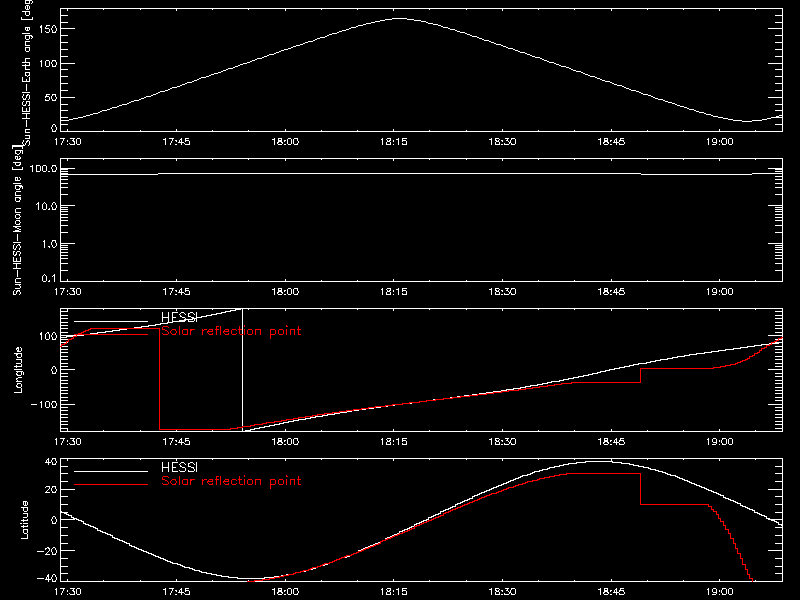
Task: Click 17:45 time label under Earth angle plot
Action: (176, 141)
